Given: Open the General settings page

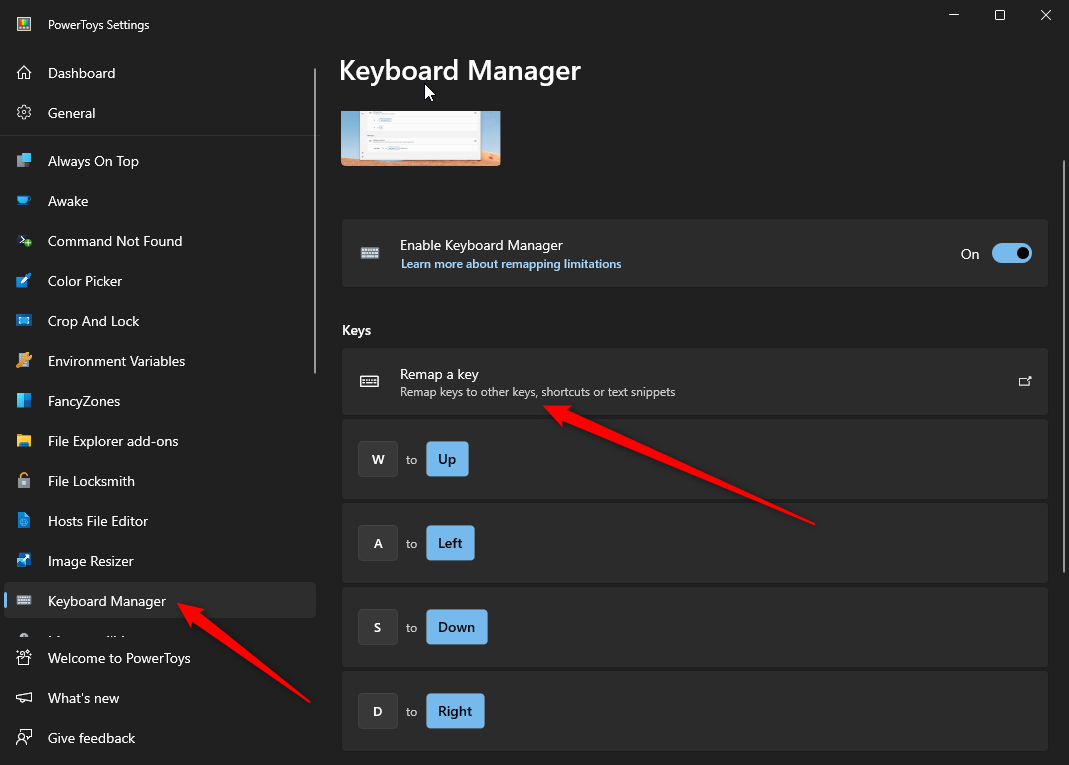Looking at the screenshot, I should (x=71, y=113).
